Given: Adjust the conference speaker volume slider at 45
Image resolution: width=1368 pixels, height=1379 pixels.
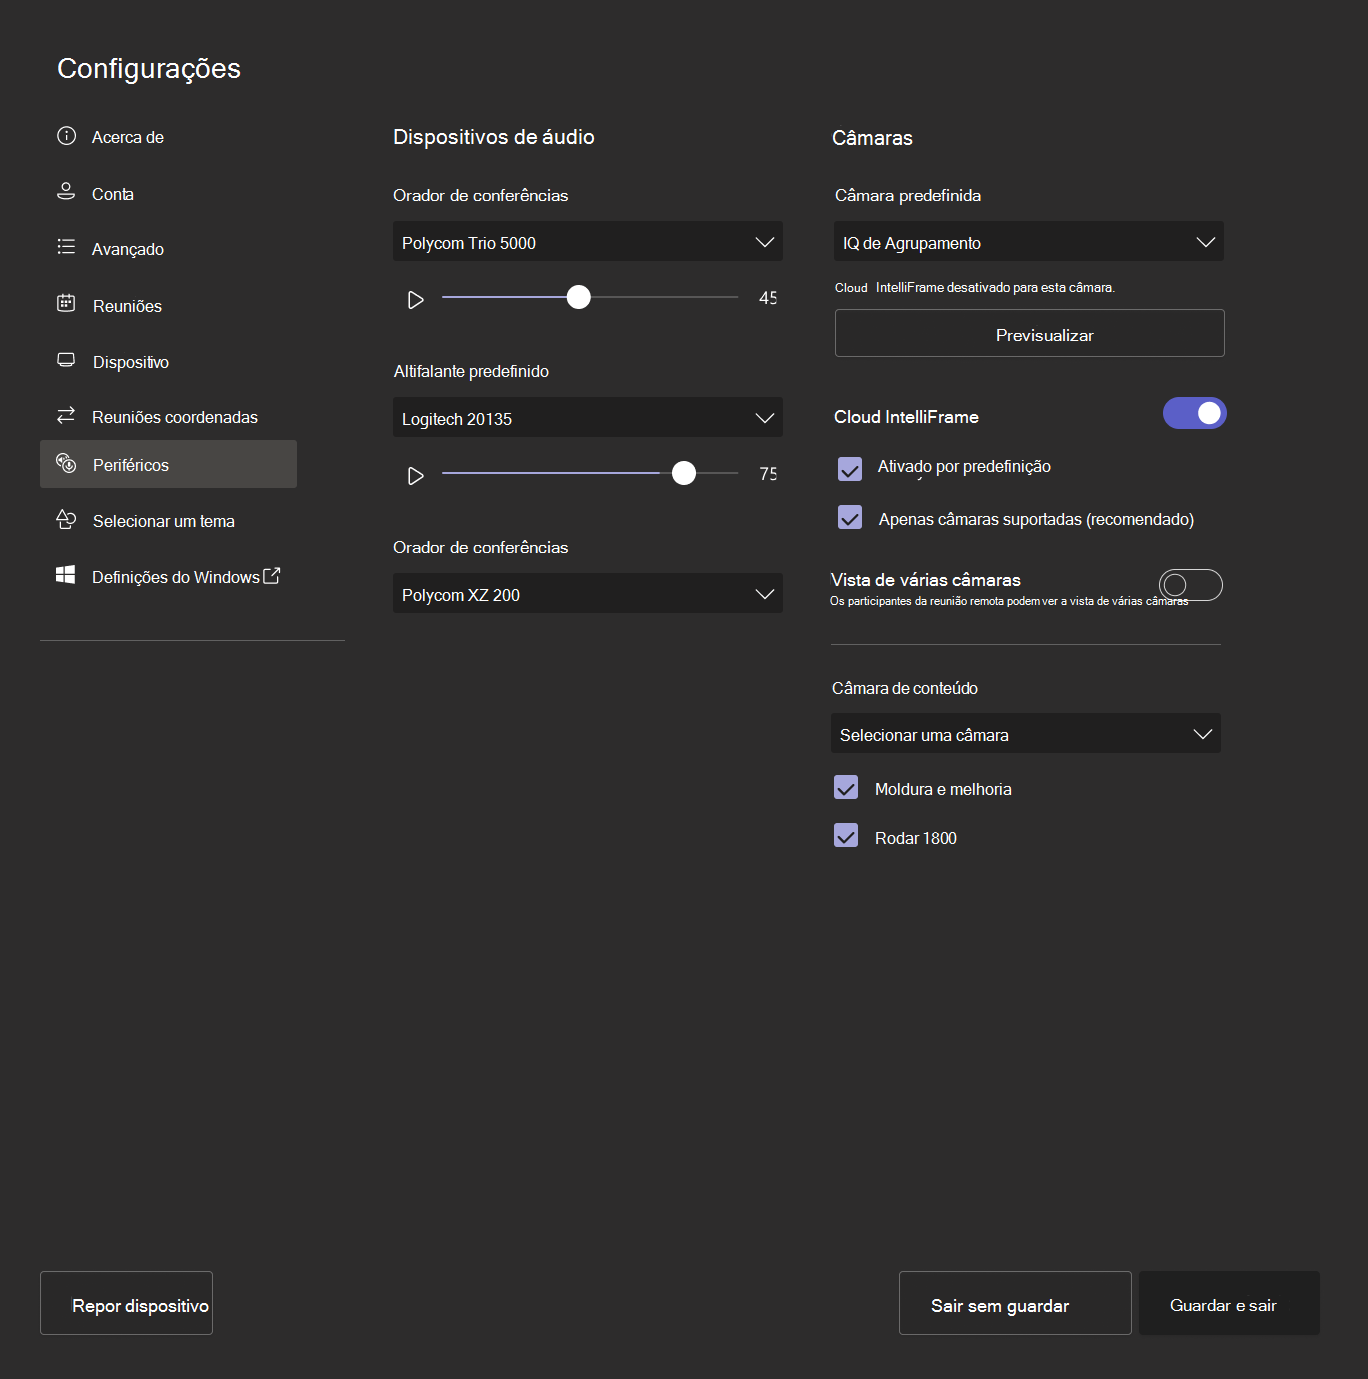Looking at the screenshot, I should click(x=578, y=297).
